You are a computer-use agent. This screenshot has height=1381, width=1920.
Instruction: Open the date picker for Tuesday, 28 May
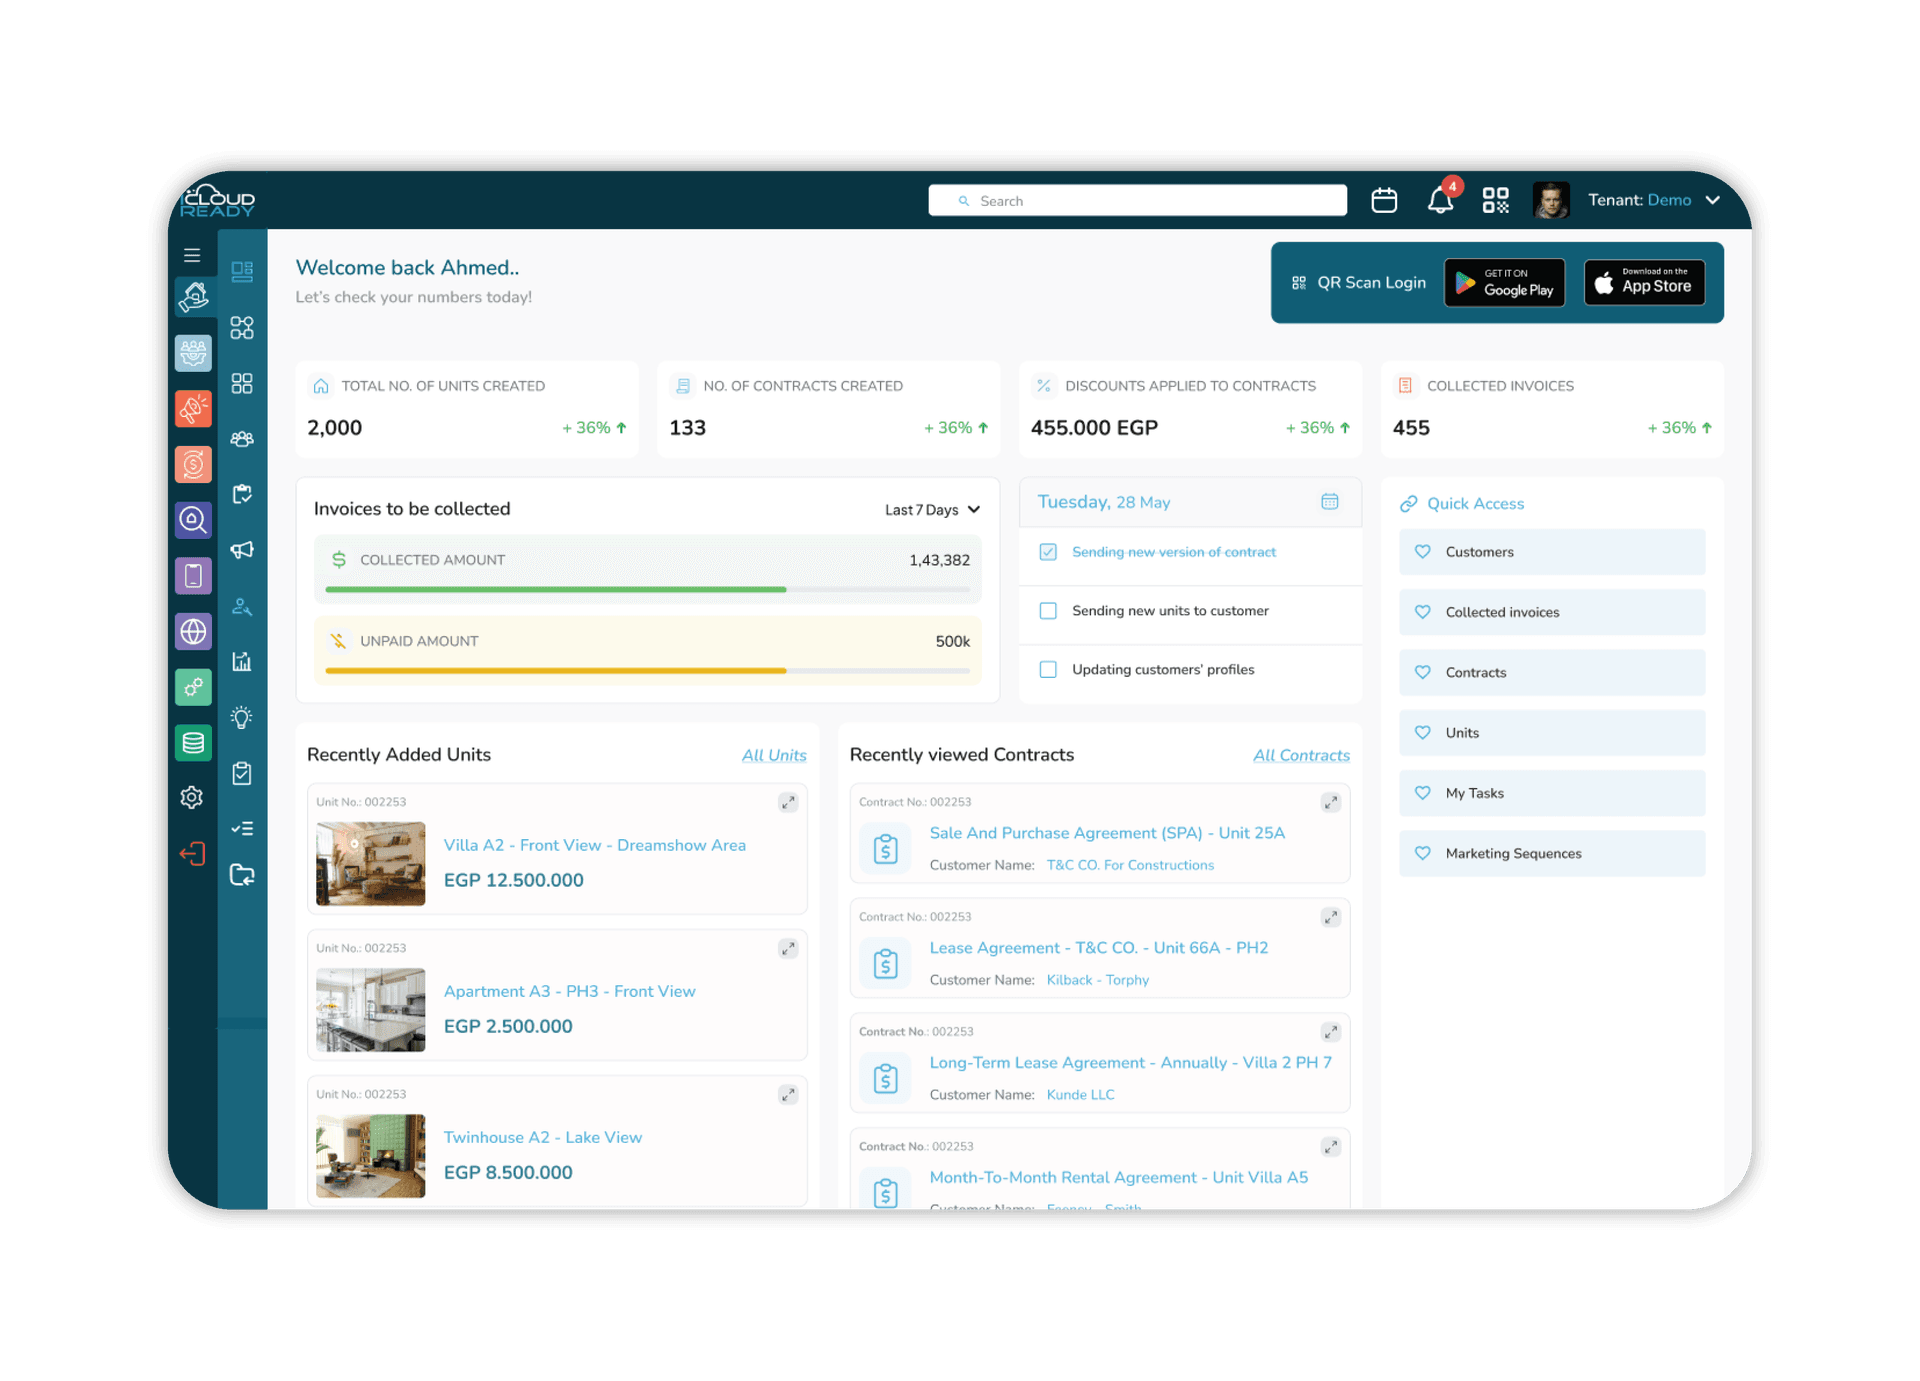(x=1329, y=501)
